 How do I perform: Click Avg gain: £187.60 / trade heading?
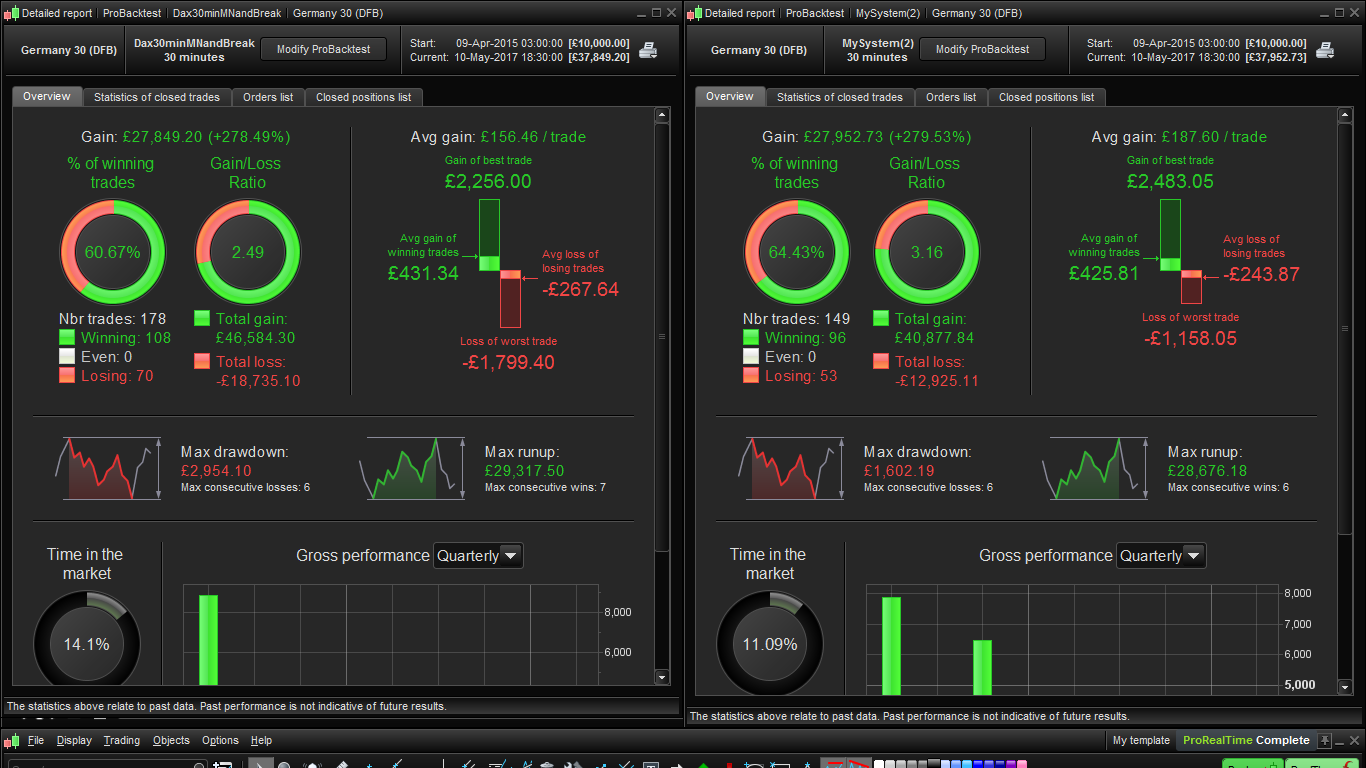[x=1179, y=137]
